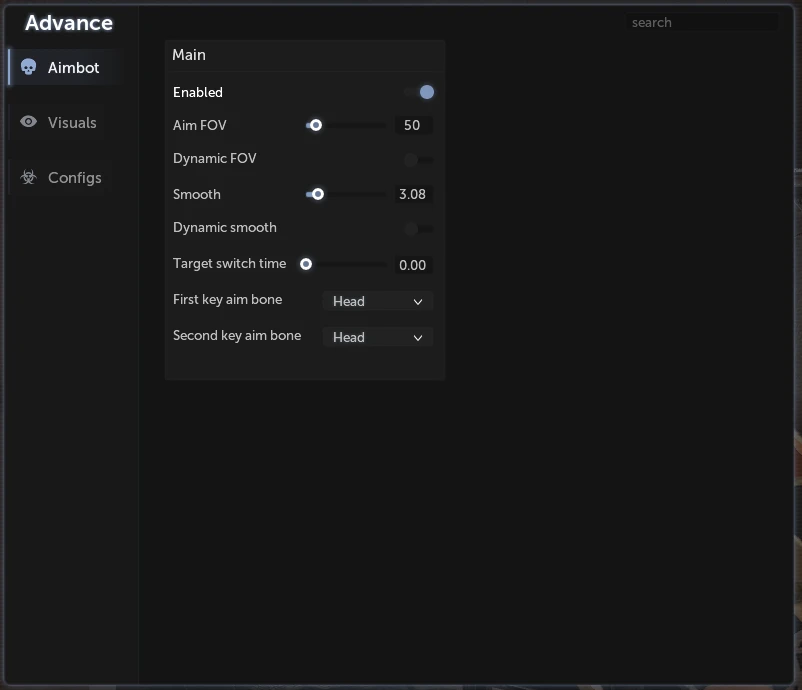Screen dimensions: 802x690
Task: Switch to the Visuals tab label
Action: pyautogui.click(x=72, y=123)
